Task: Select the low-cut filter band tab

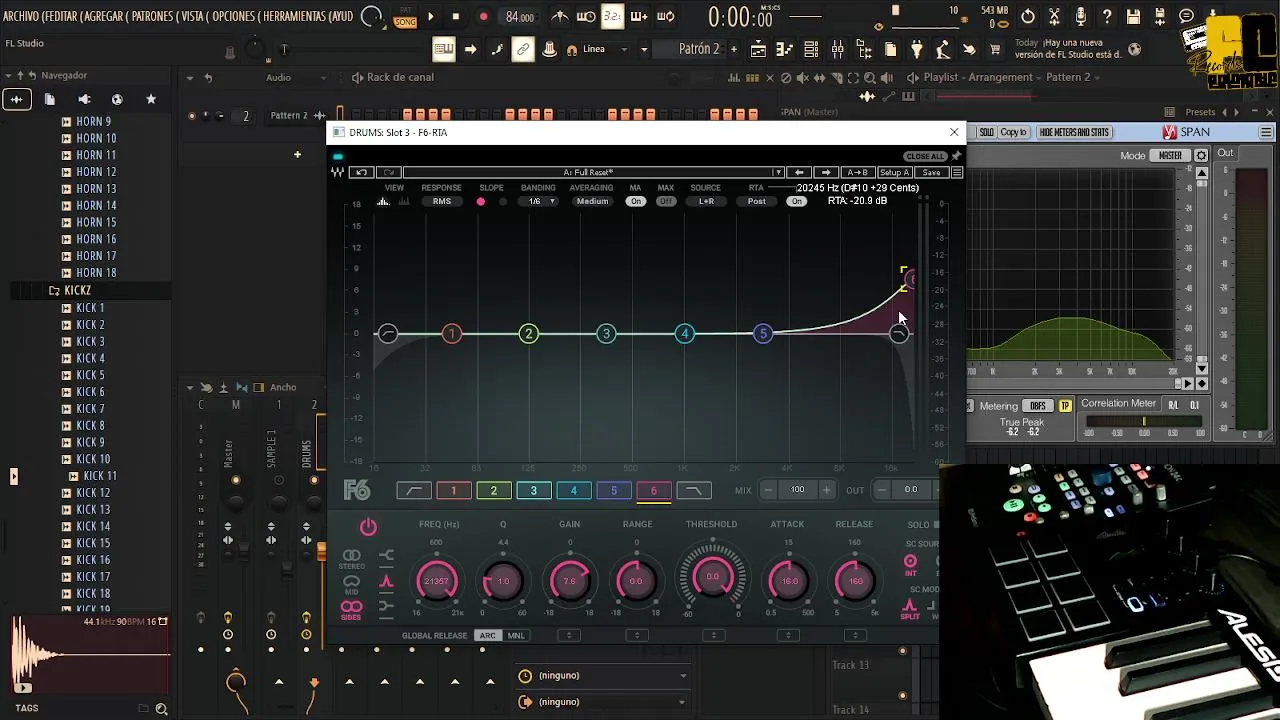Action: [413, 490]
